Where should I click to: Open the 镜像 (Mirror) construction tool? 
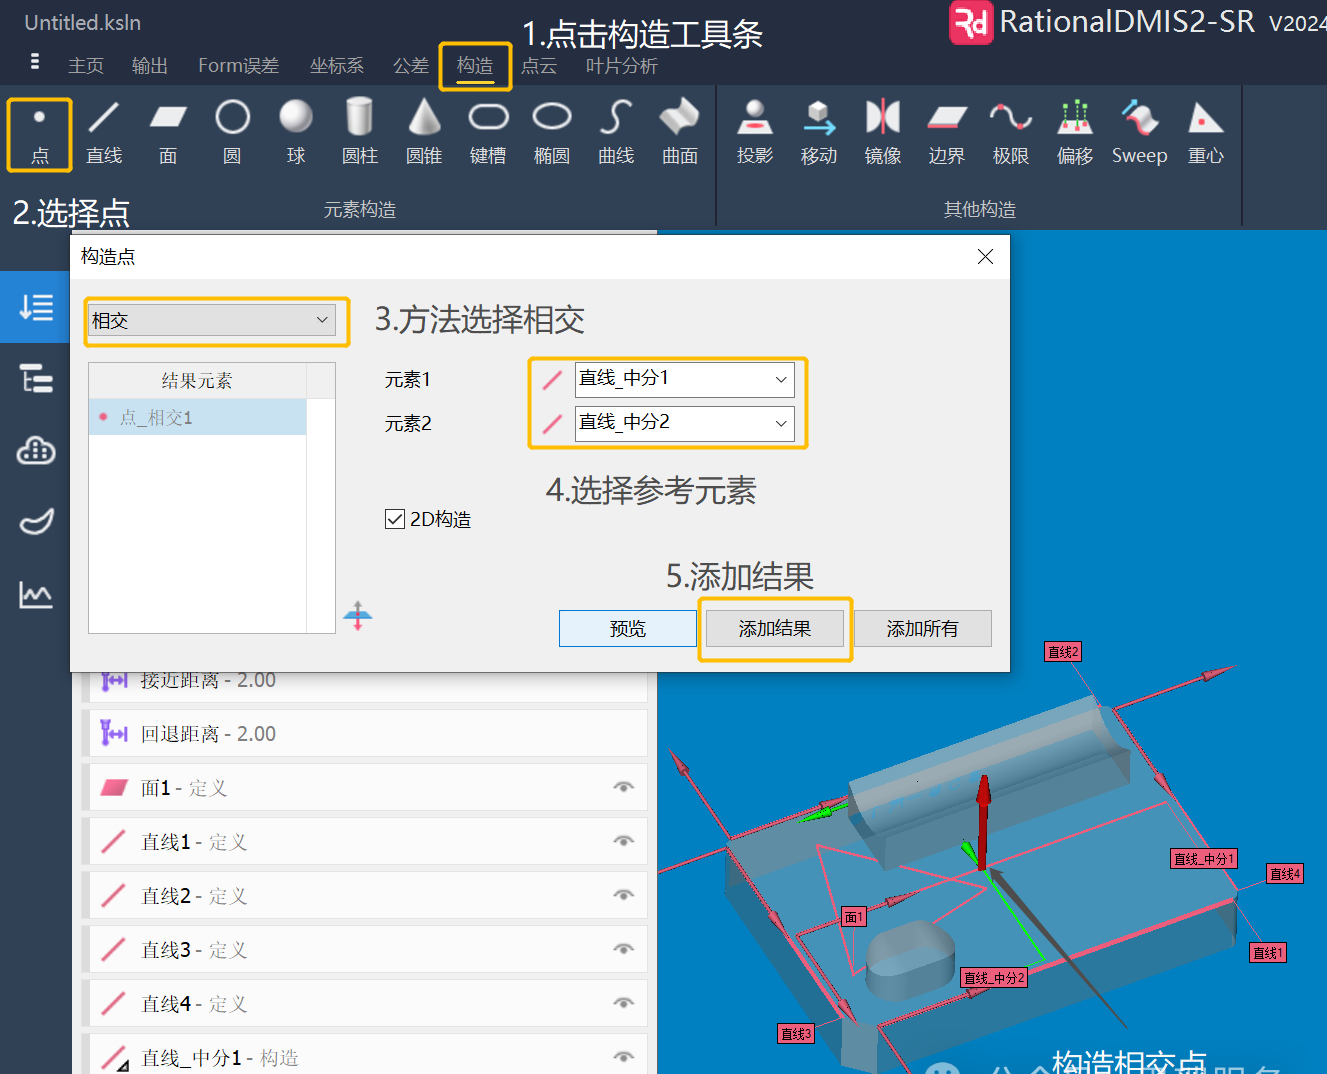point(883,131)
